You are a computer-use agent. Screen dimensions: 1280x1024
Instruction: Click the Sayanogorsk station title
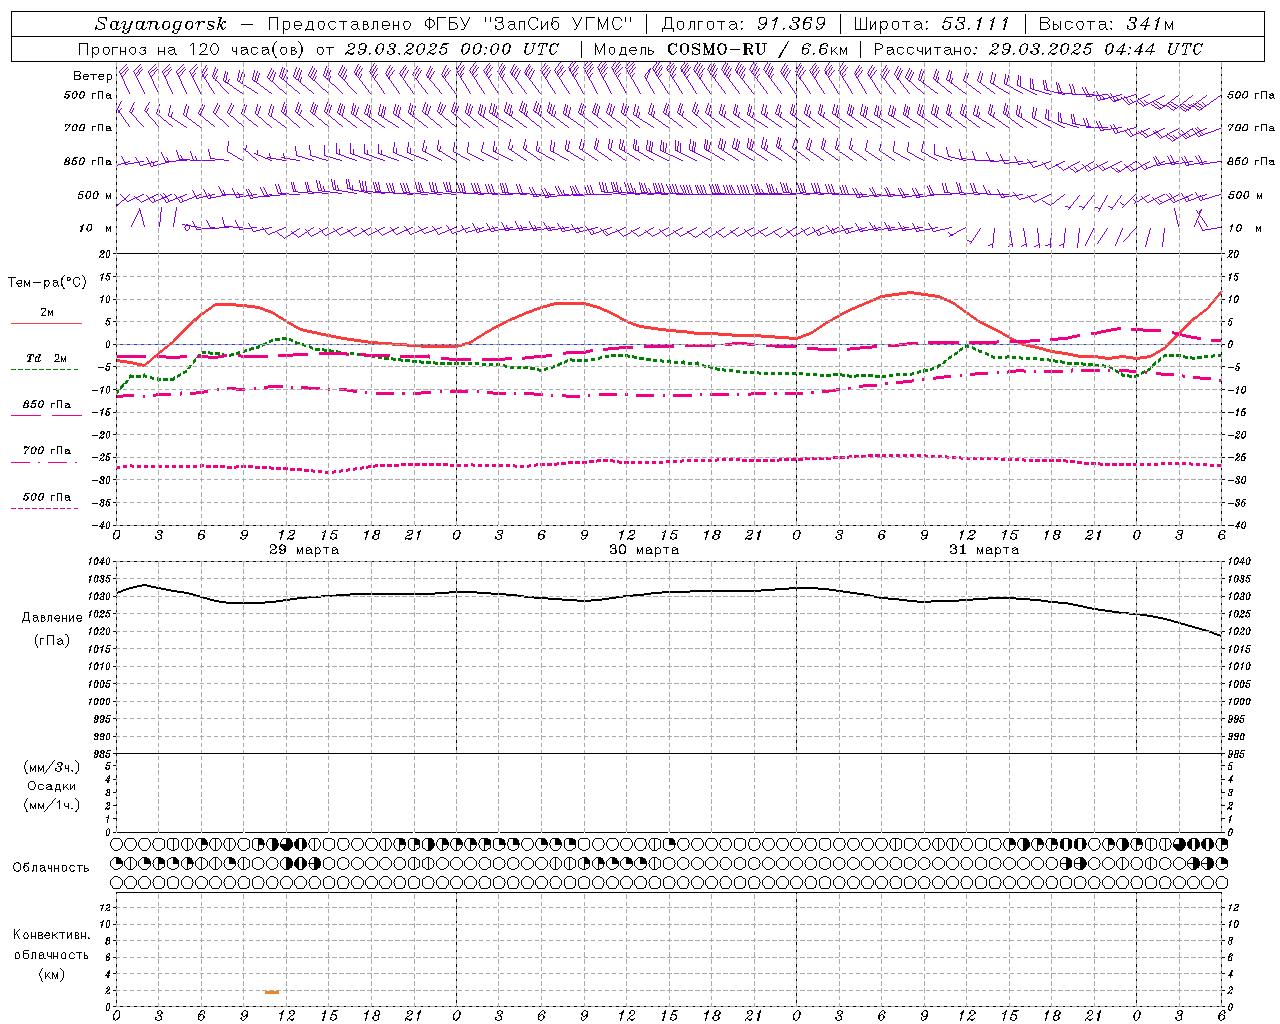tap(161, 24)
